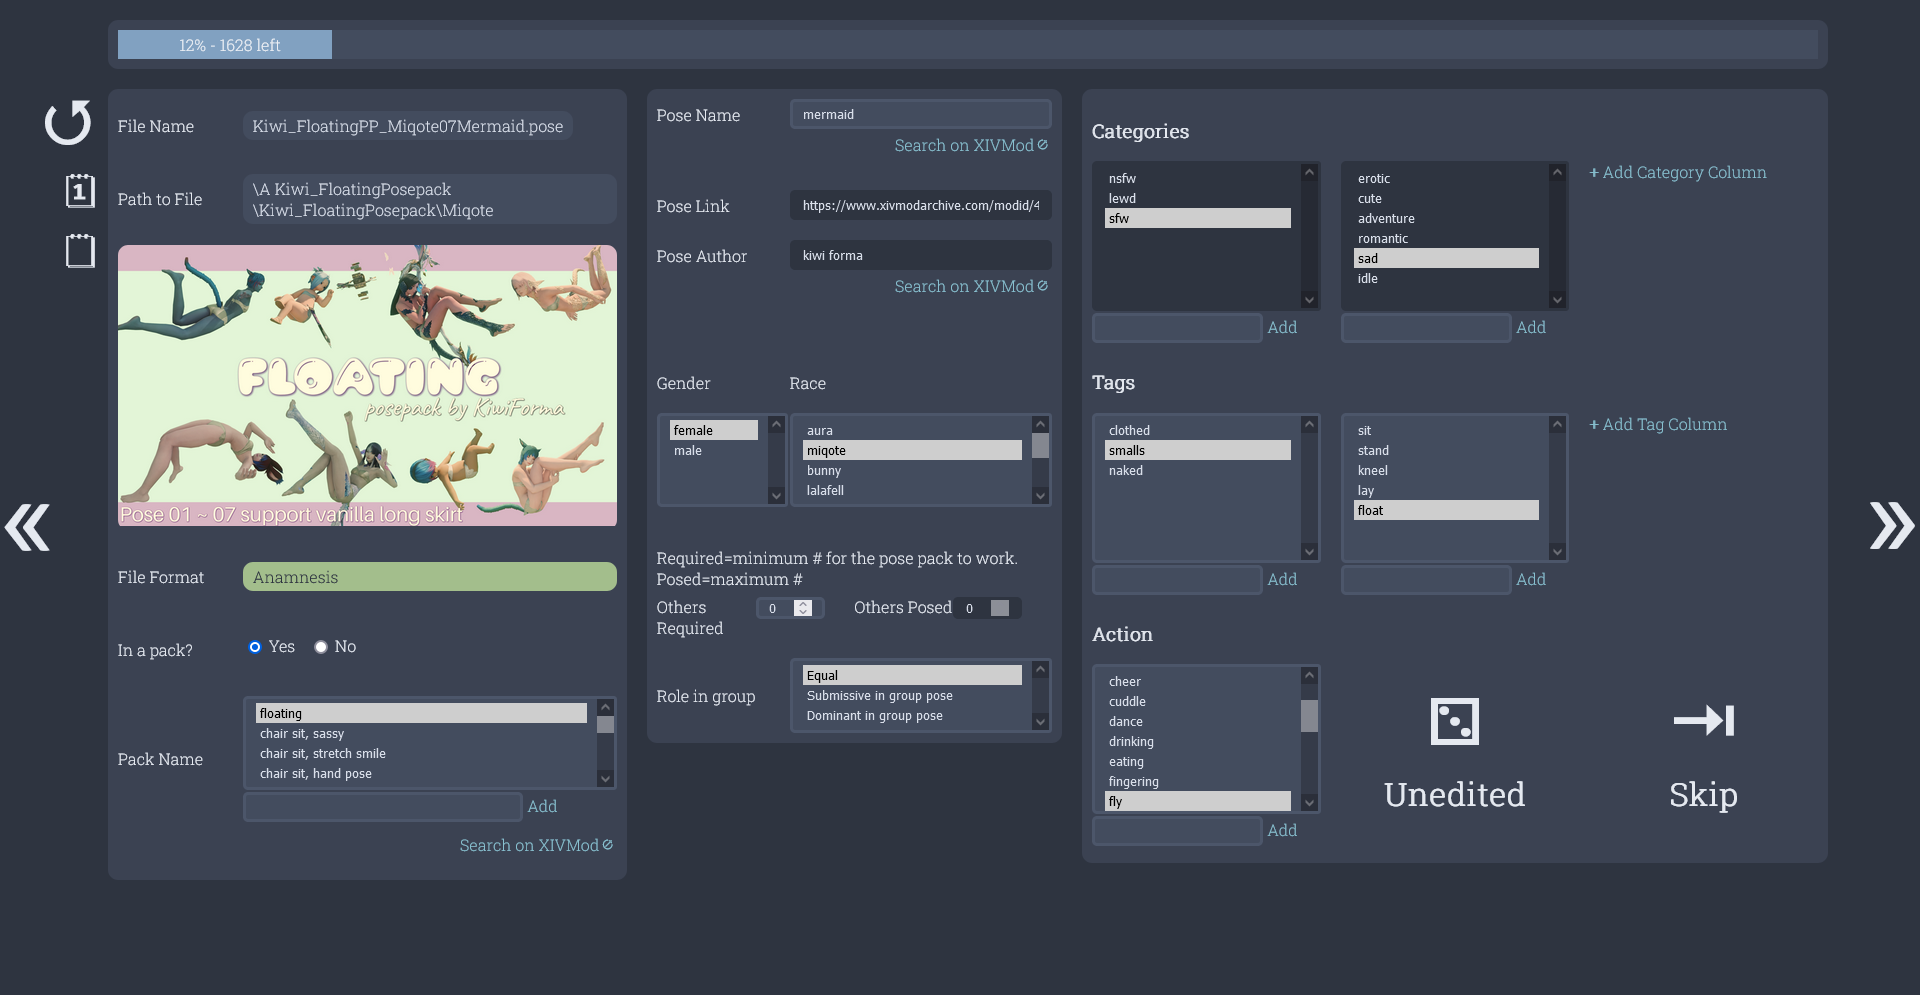This screenshot has height=995, width=1920.
Task: Click the Others Required stepper arrows
Action: click(x=803, y=608)
